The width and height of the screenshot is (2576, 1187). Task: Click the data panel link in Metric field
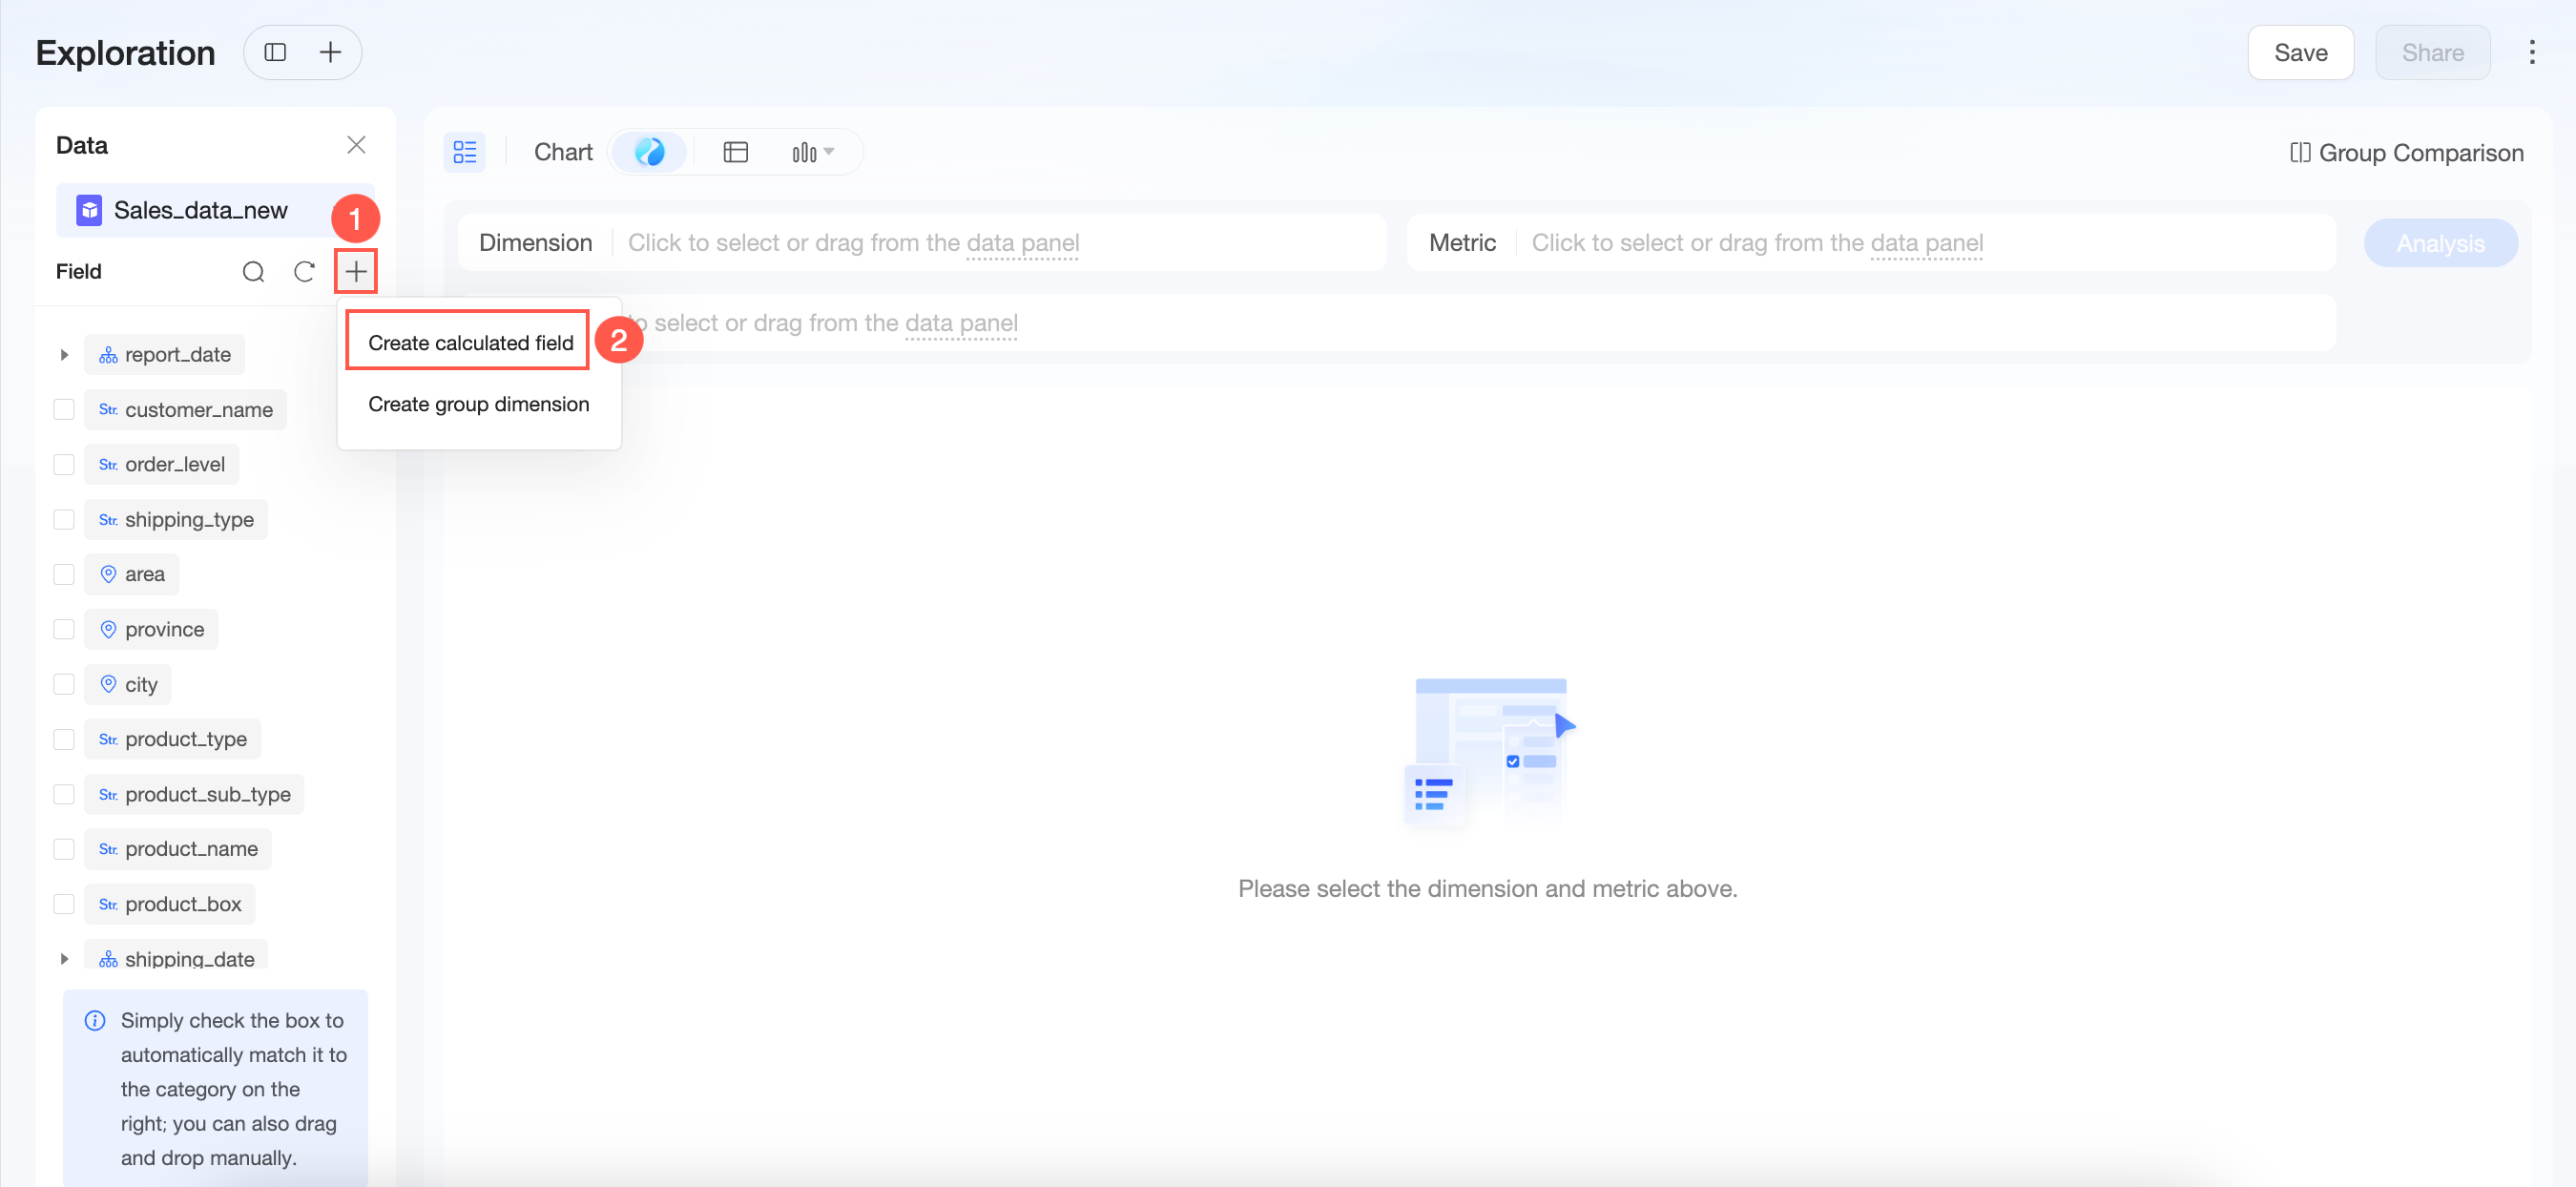pyautogui.click(x=1926, y=243)
